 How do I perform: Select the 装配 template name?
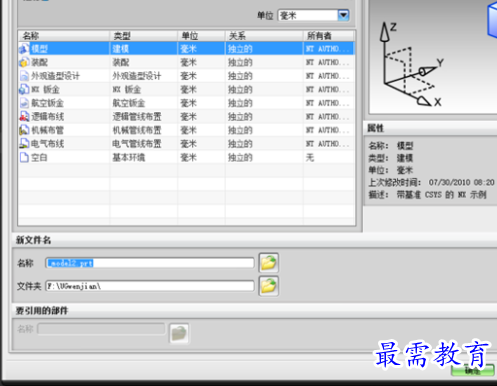point(40,62)
